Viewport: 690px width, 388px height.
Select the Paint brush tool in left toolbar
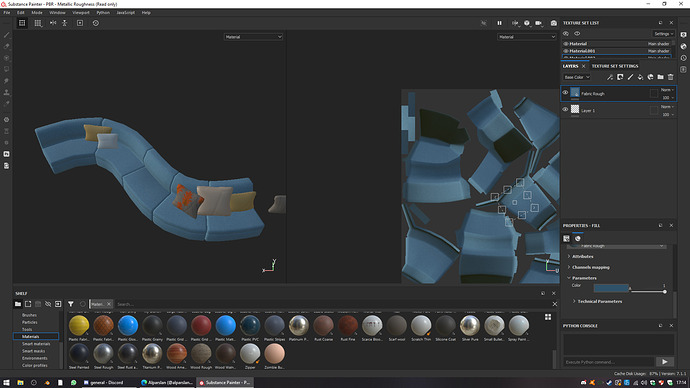(x=7, y=35)
